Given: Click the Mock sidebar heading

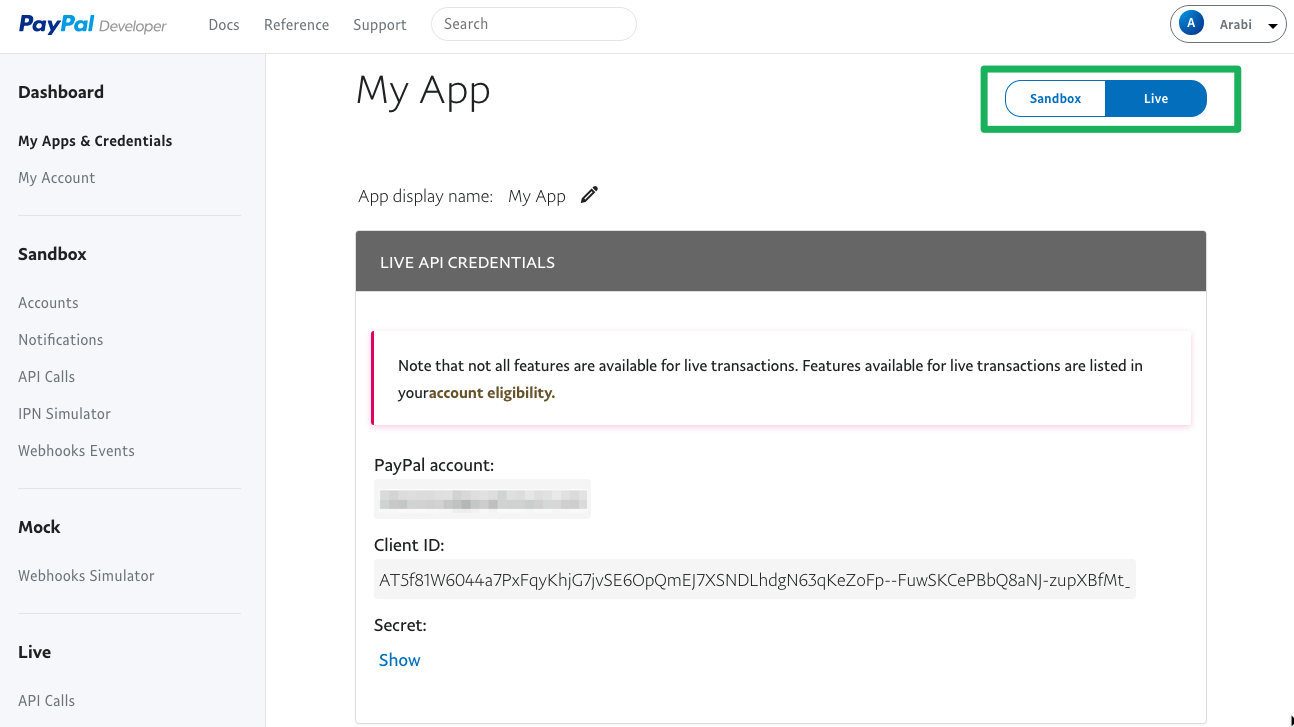Looking at the screenshot, I should tap(39, 527).
